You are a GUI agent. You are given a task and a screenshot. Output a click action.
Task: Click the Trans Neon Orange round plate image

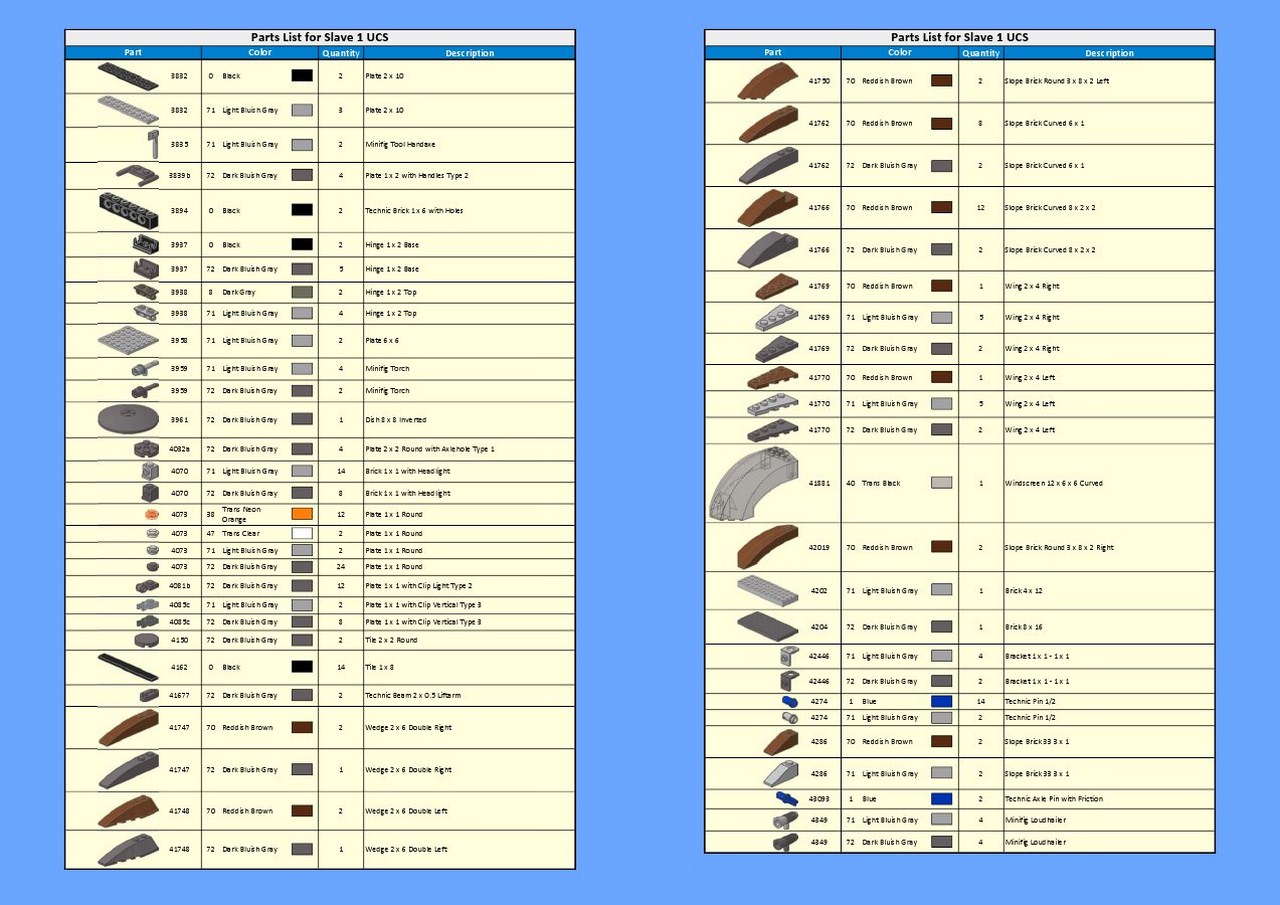[152, 514]
